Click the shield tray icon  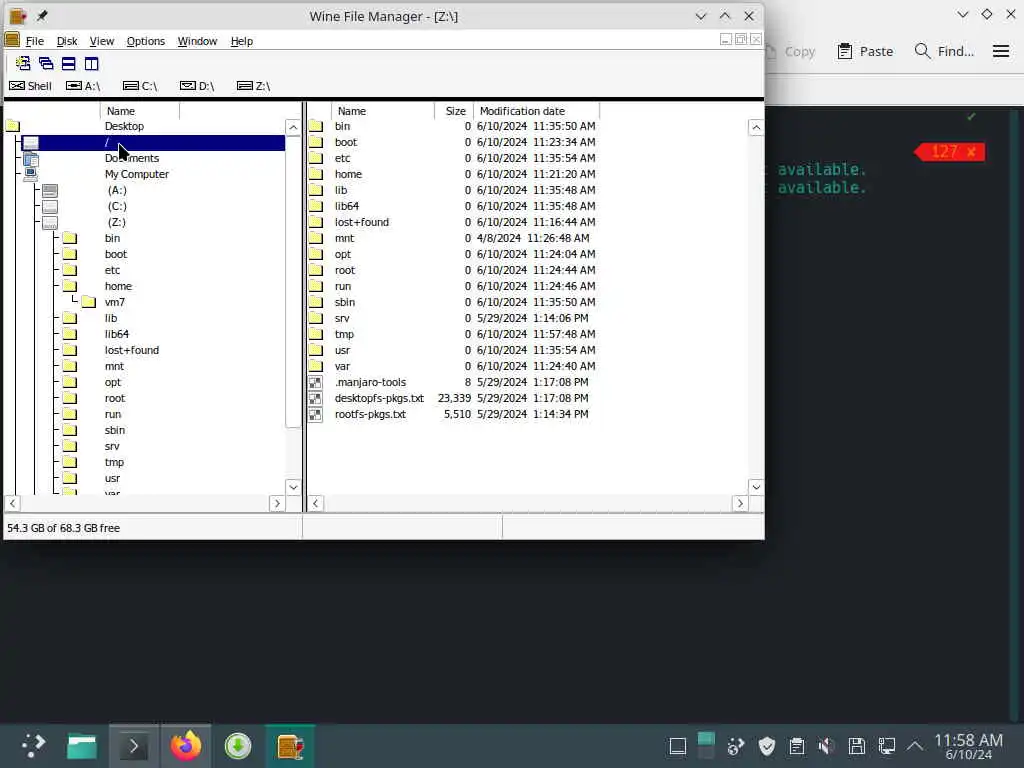point(767,746)
